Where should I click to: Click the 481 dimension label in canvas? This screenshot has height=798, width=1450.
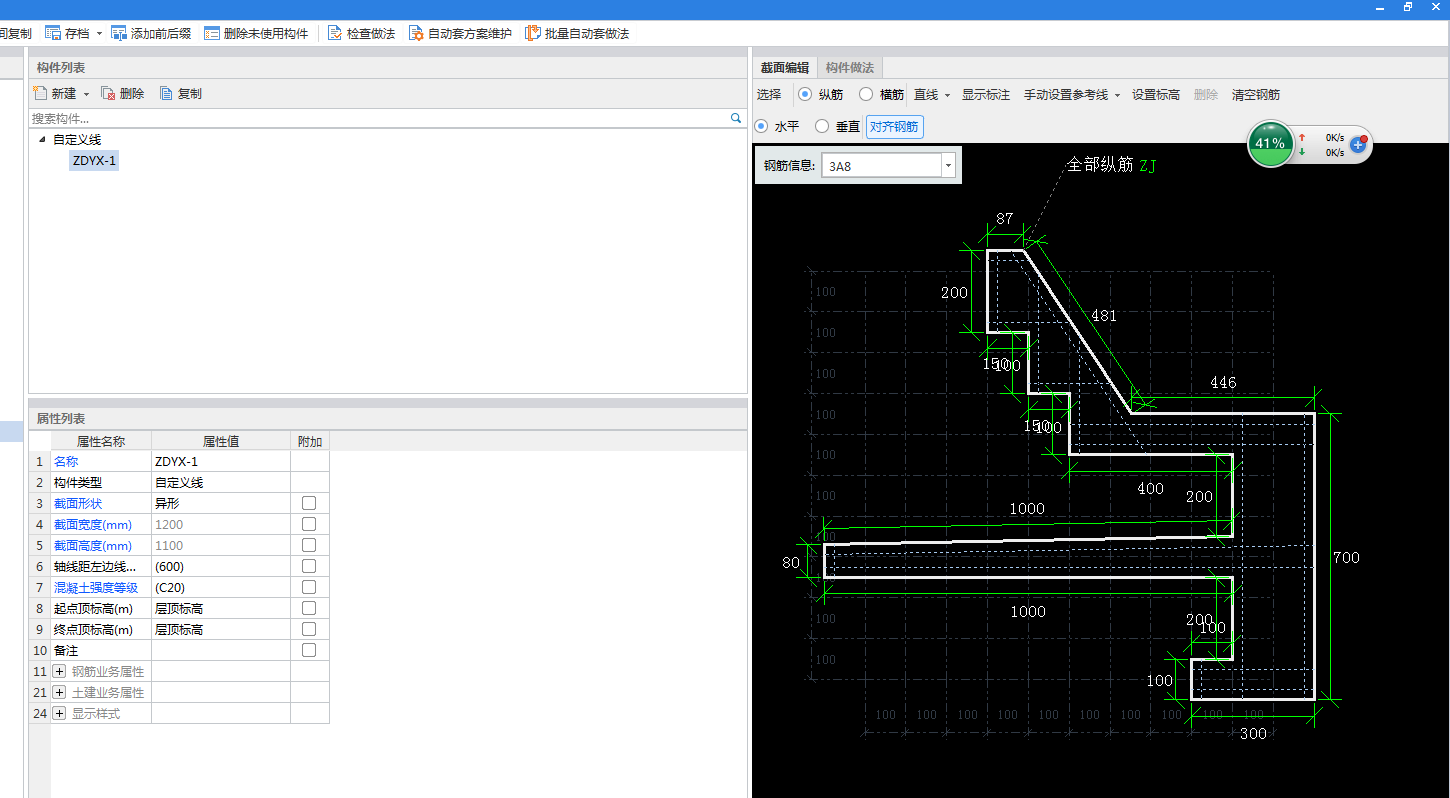pyautogui.click(x=1103, y=316)
